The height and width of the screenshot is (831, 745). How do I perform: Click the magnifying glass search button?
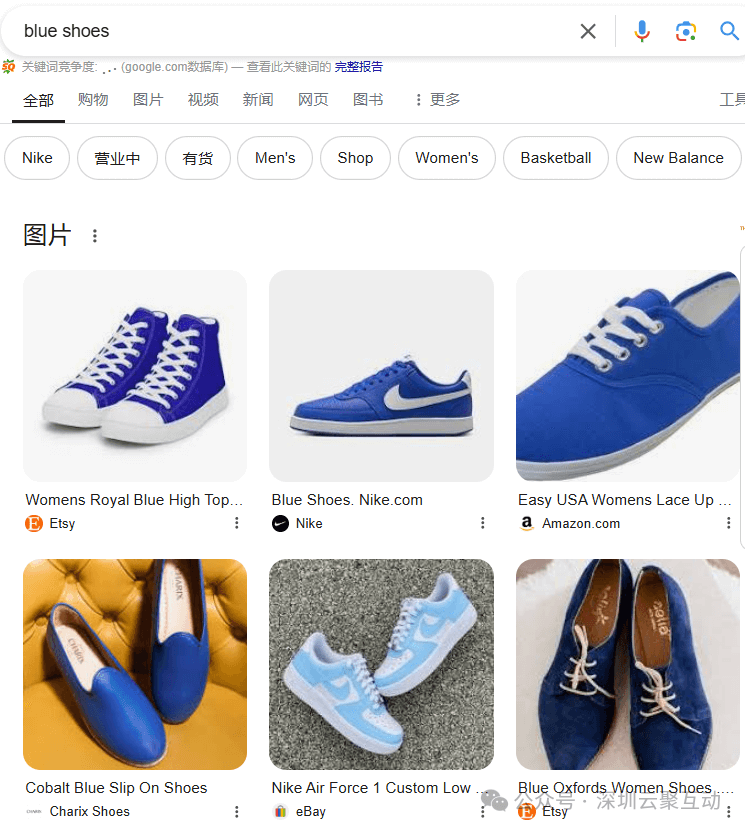click(729, 31)
